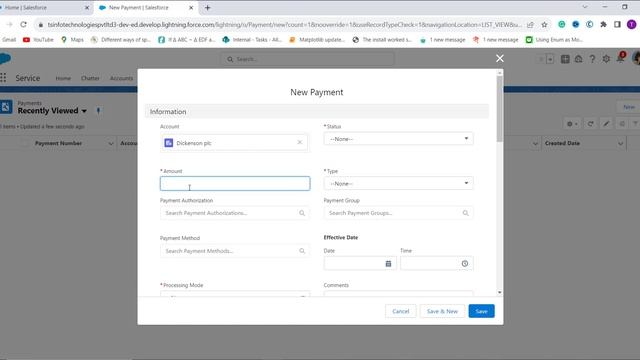640x360 pixels.
Task: Share this page icon in address bar
Action: (x=530, y=24)
